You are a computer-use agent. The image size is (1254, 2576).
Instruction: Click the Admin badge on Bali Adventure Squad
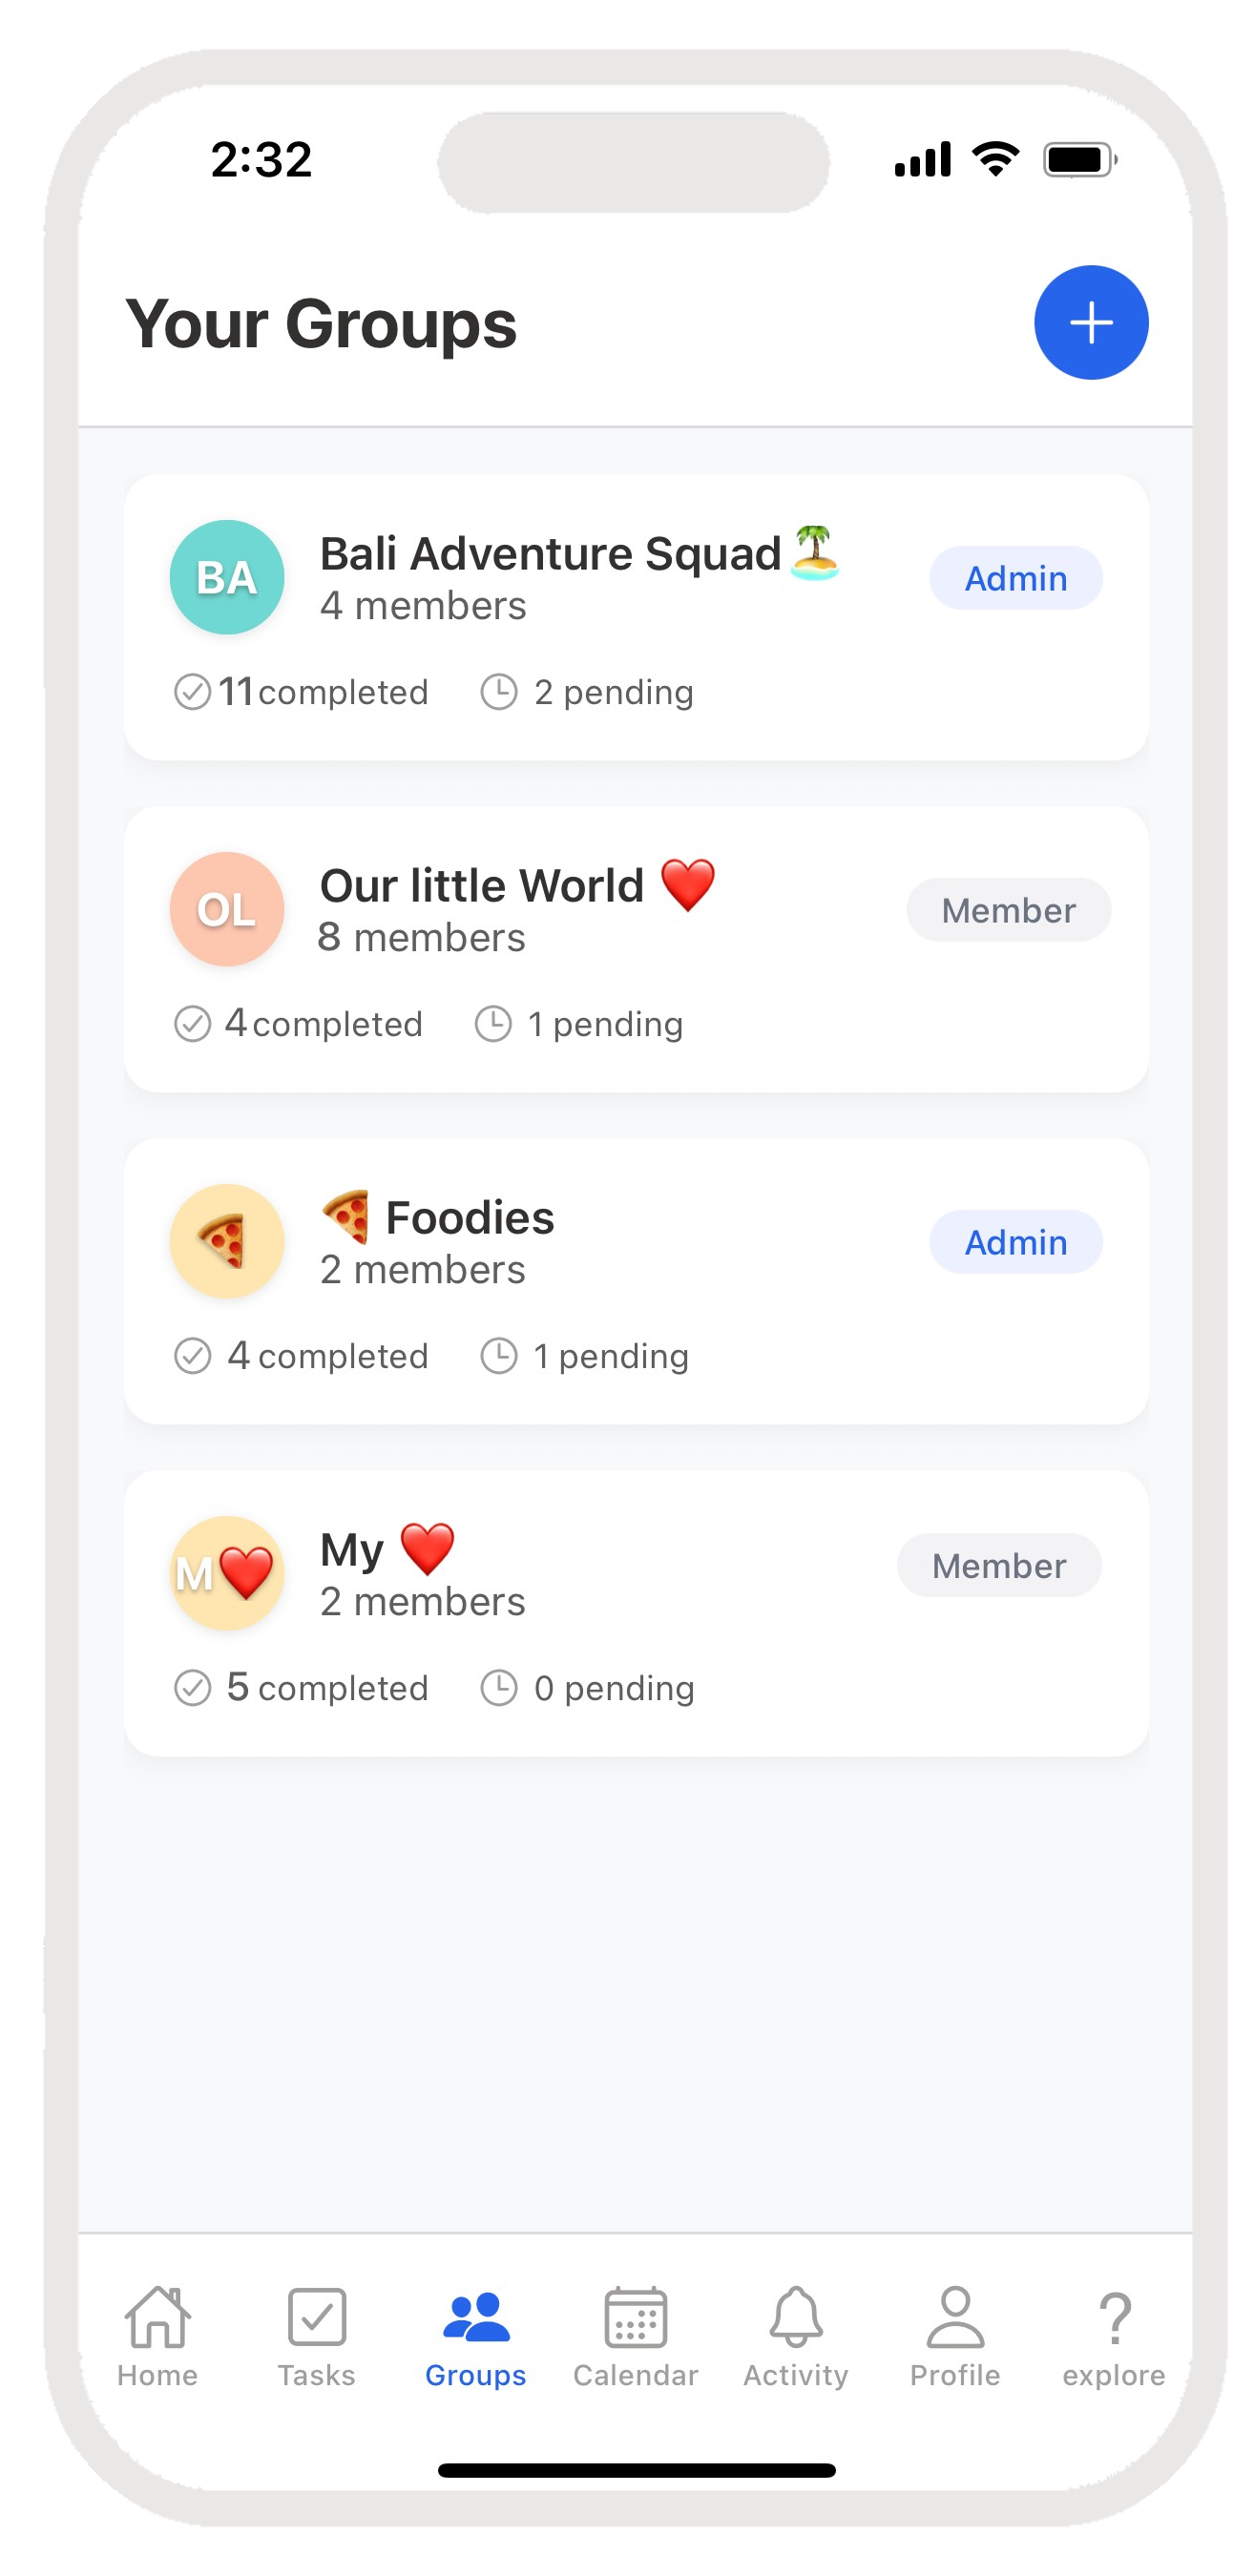pyautogui.click(x=1015, y=578)
